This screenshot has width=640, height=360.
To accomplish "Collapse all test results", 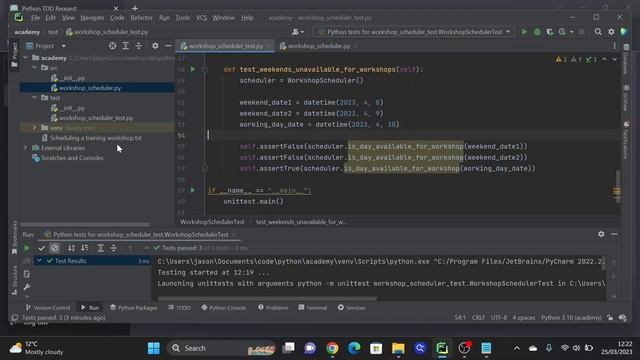I will tap(113, 248).
